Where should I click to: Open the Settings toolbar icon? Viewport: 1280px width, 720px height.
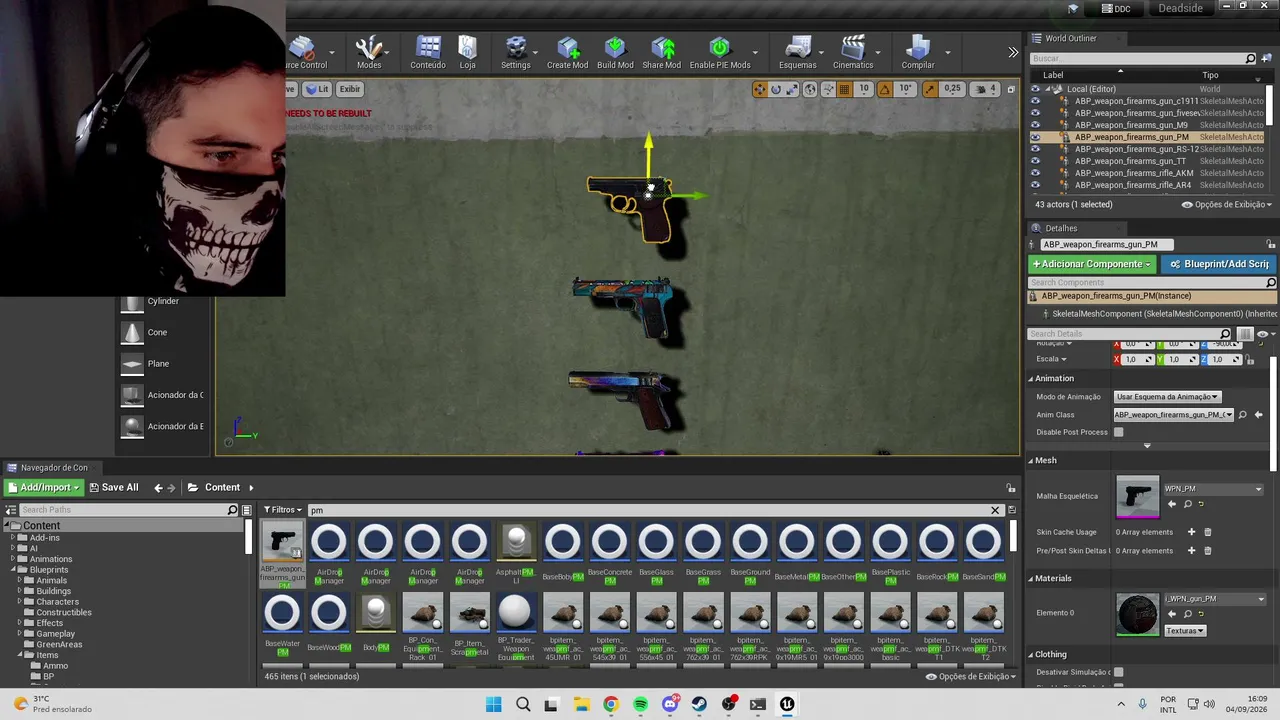pos(516,52)
